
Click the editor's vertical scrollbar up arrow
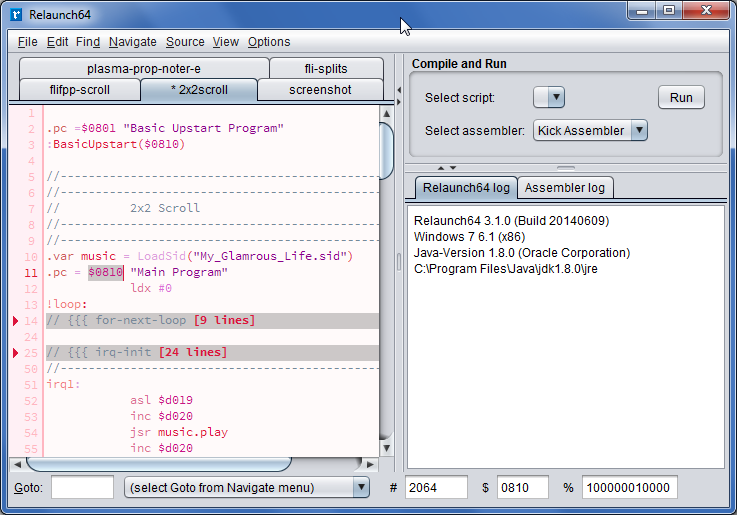[x=386, y=113]
